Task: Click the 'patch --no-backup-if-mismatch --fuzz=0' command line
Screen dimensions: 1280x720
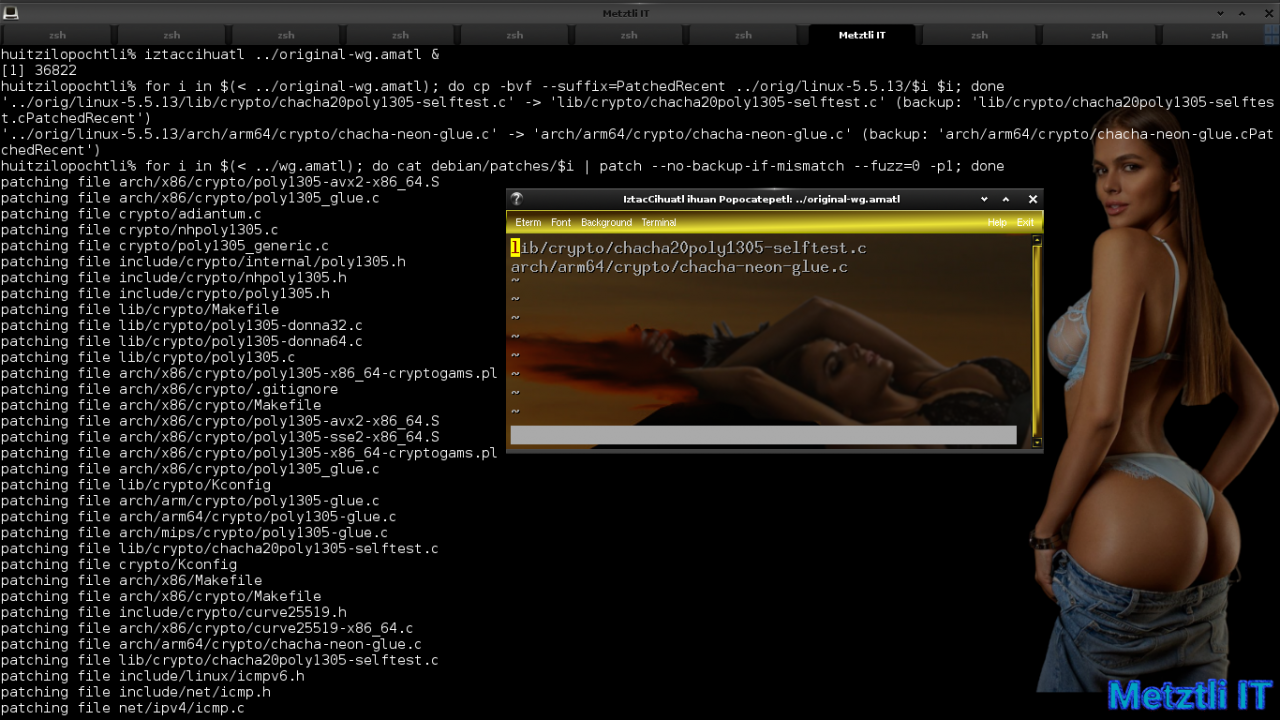Action: coord(502,166)
